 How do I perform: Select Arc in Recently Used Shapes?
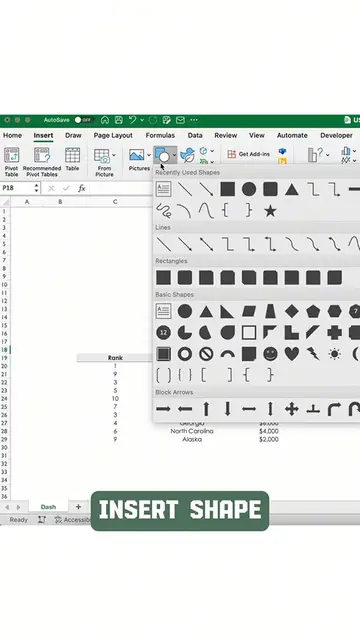coord(184,211)
